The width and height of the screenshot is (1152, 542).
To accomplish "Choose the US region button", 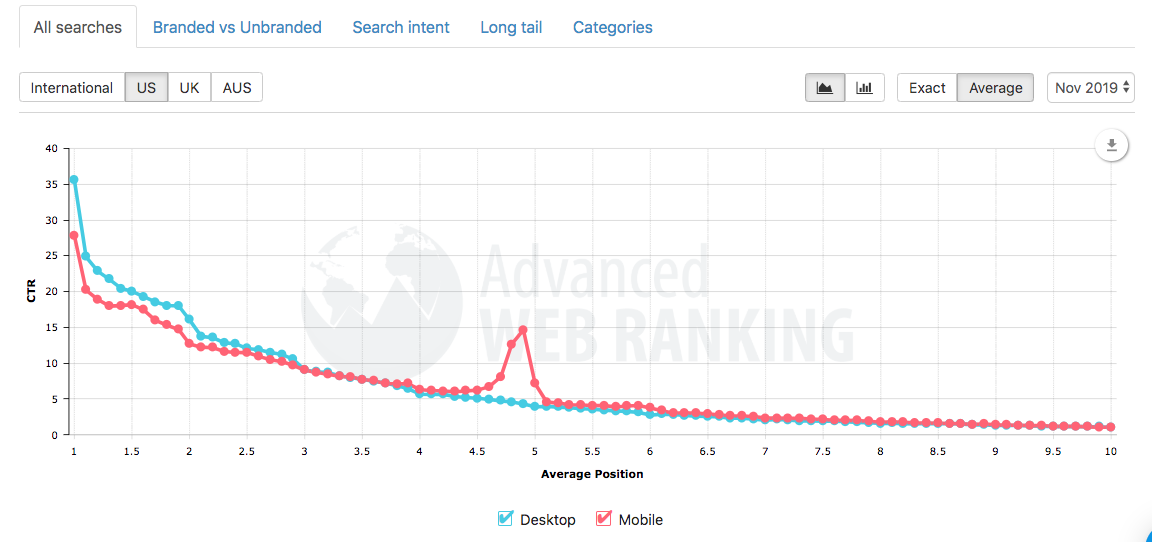I will coord(146,88).
